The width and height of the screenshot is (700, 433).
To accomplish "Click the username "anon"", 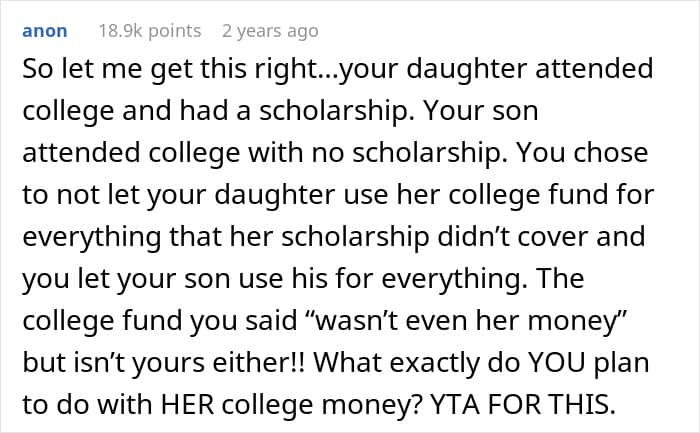I will pos(44,31).
